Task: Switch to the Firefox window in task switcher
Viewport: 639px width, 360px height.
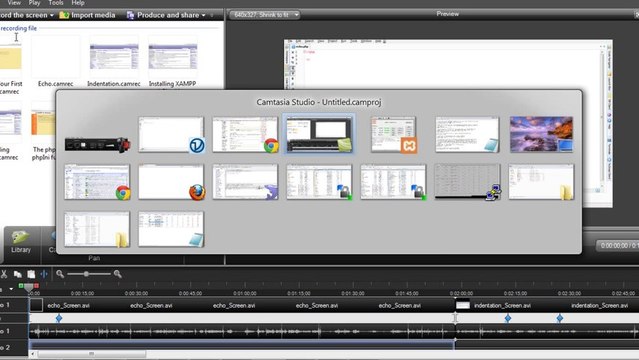Action: tap(171, 182)
